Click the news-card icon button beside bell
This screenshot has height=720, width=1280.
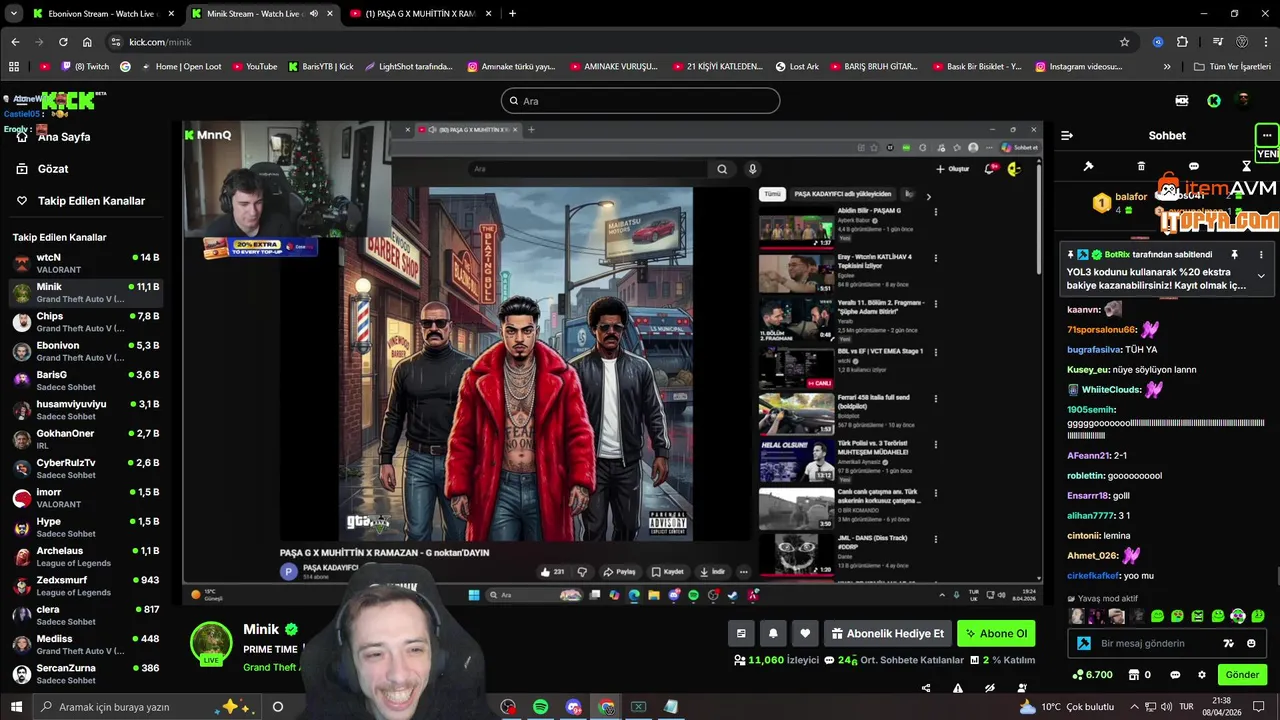click(741, 633)
